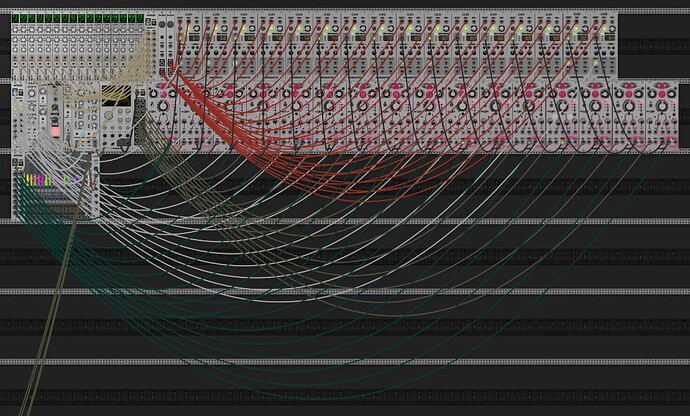Click the large center knob on the rightmost pink module

coord(662,106)
